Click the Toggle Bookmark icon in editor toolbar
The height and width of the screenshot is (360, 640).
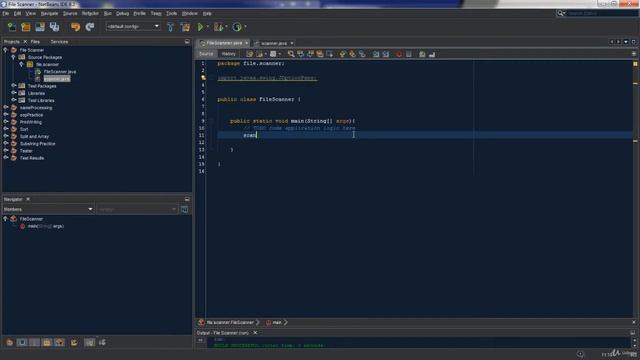point(362,54)
